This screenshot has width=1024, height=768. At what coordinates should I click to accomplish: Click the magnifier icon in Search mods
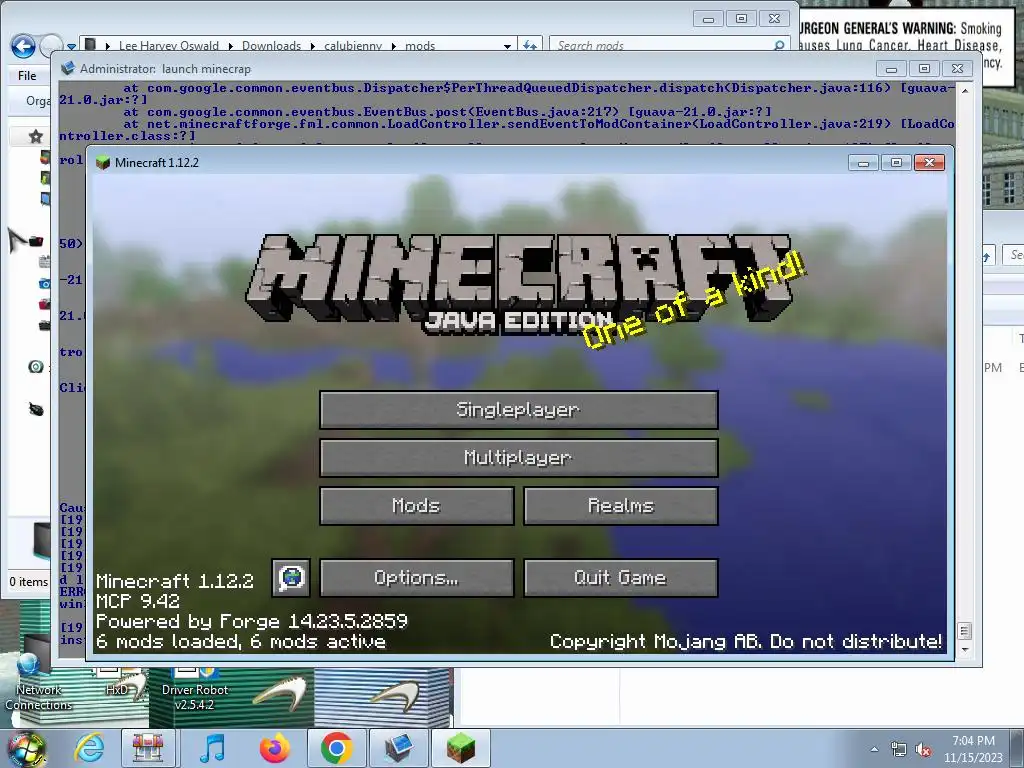779,45
